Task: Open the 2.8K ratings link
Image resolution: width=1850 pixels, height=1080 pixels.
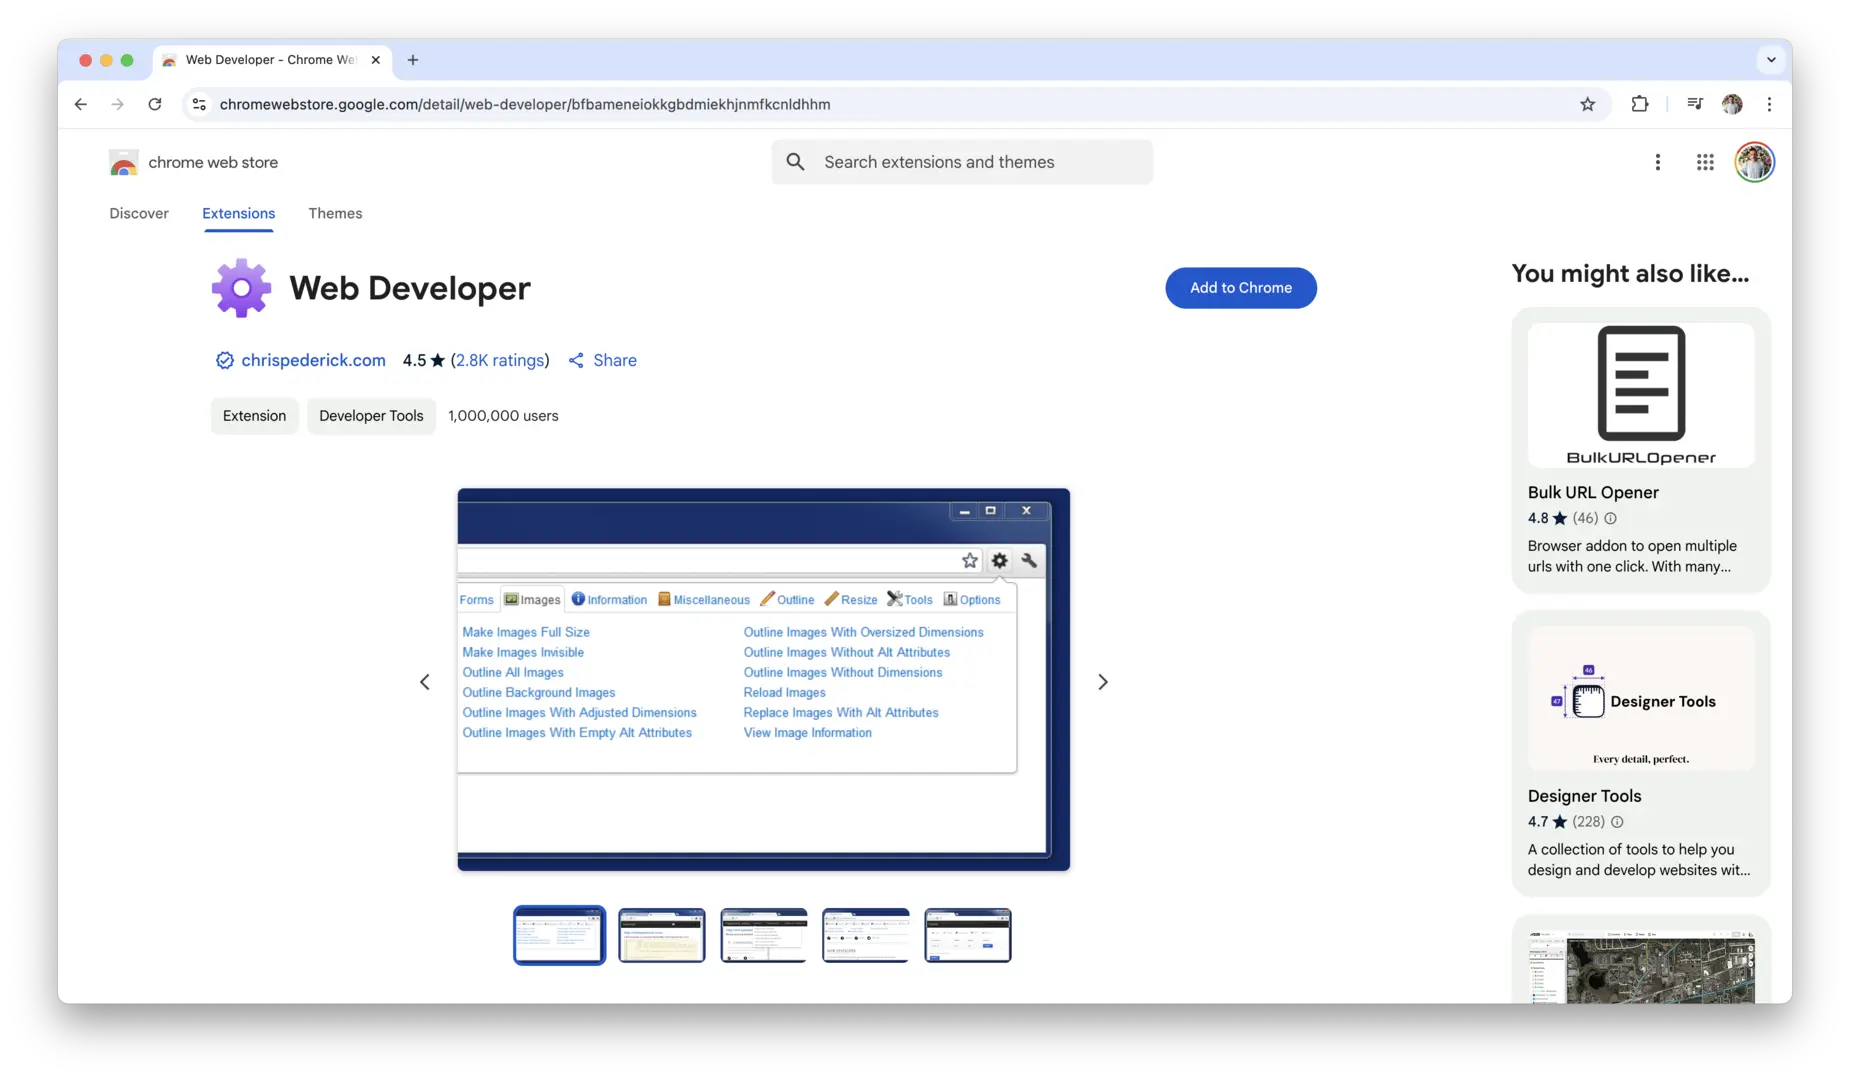Action: [x=501, y=360]
